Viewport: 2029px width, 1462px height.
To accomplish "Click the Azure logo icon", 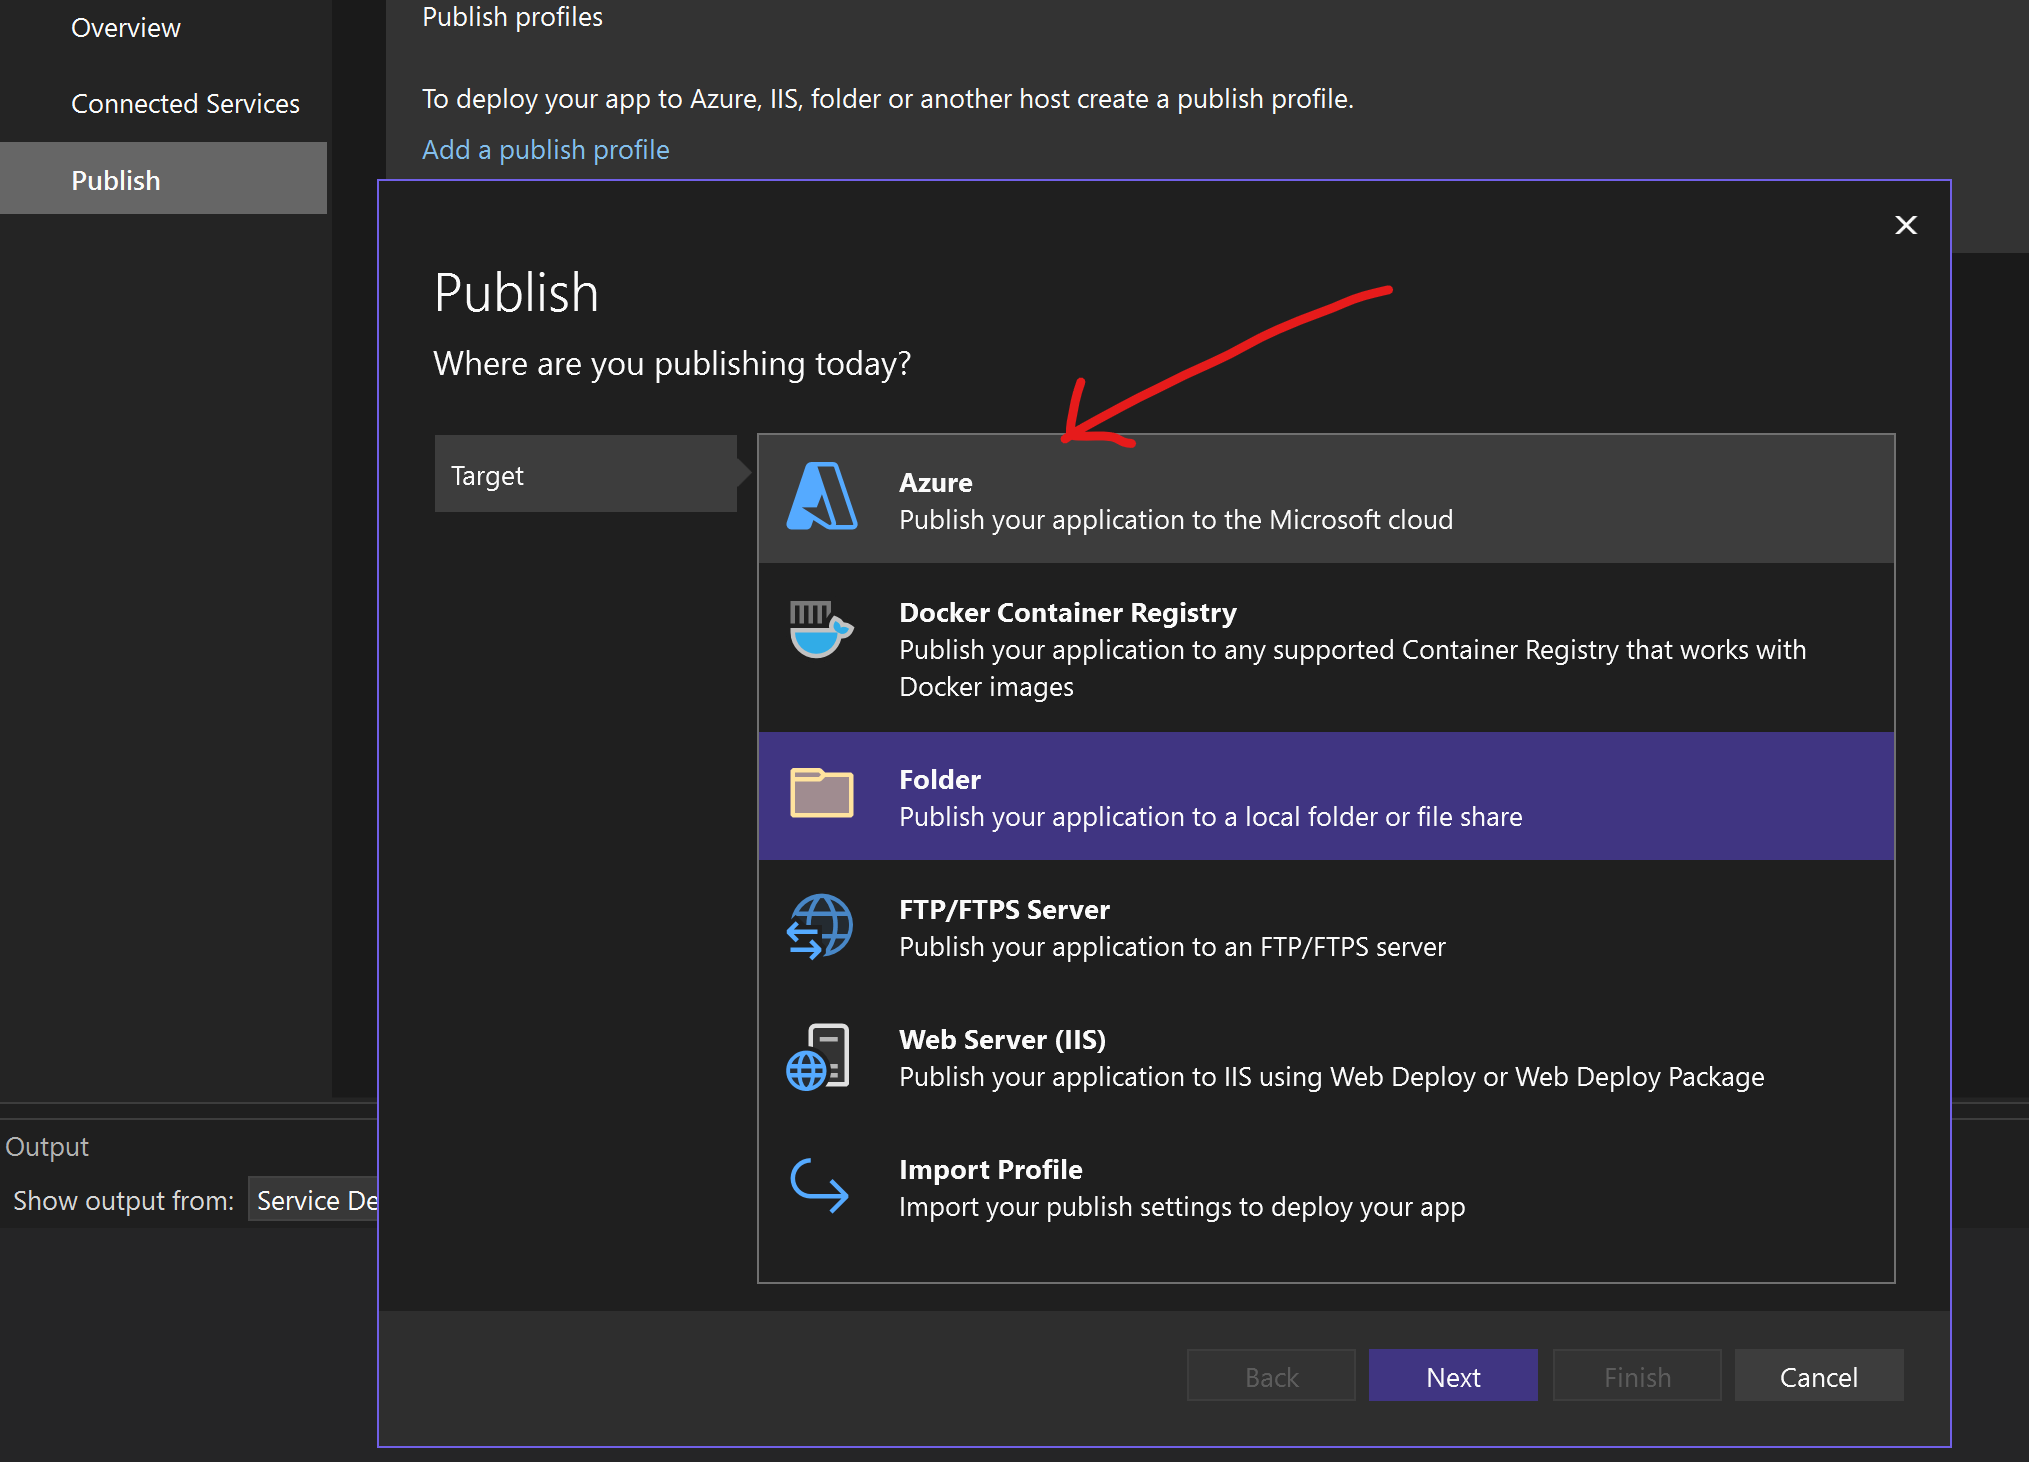I will [822, 496].
